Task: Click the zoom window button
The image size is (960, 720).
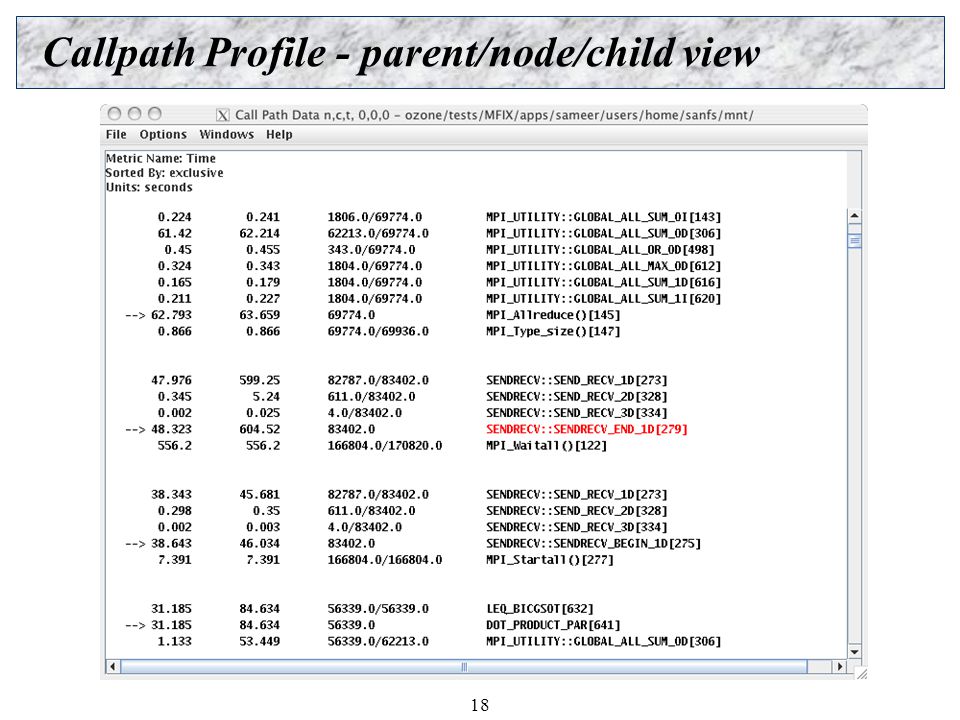Action: tap(155, 114)
